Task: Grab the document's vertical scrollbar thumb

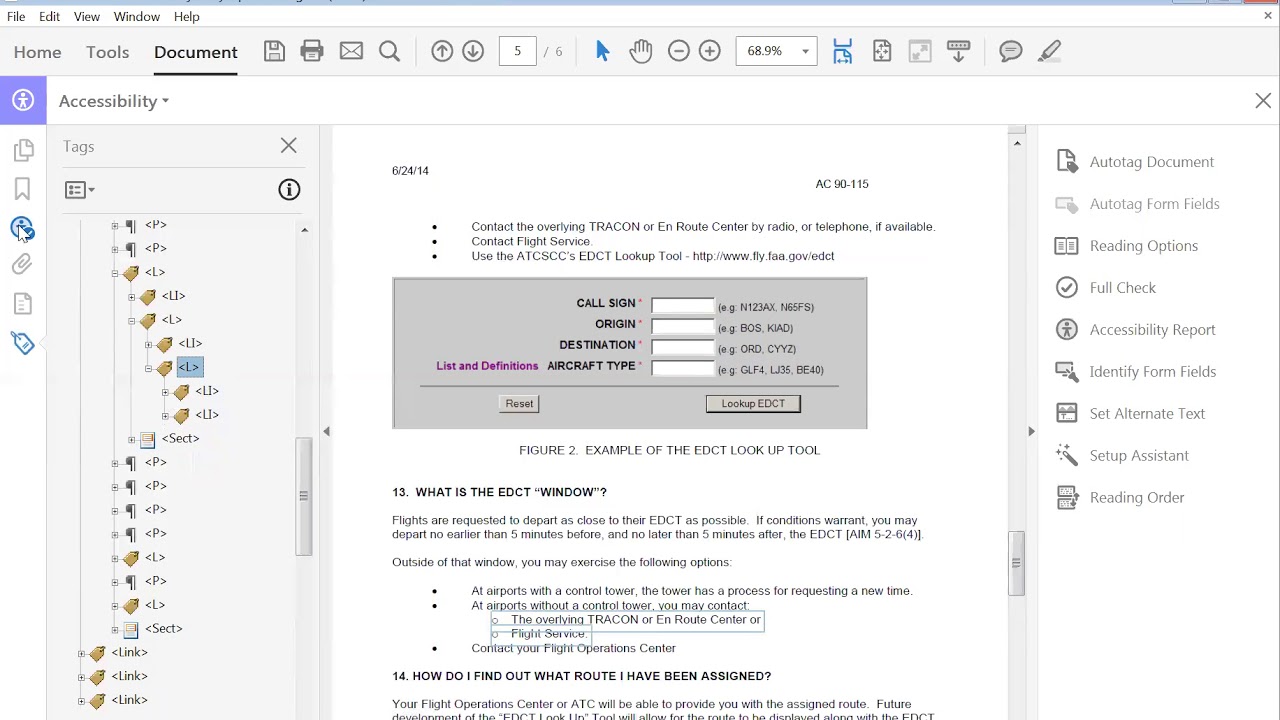Action: pyautogui.click(x=1016, y=563)
